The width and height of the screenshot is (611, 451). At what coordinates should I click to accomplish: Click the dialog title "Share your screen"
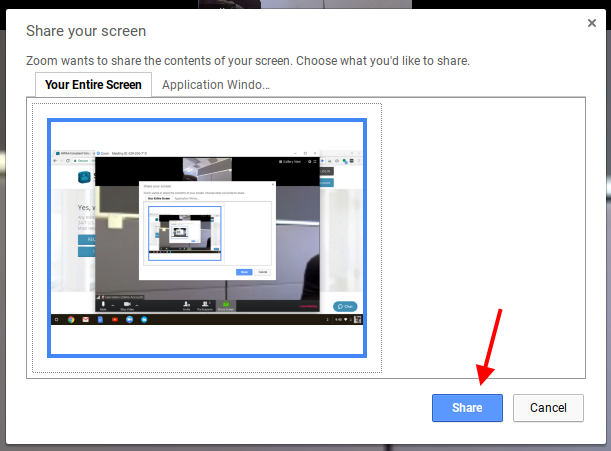click(x=85, y=31)
